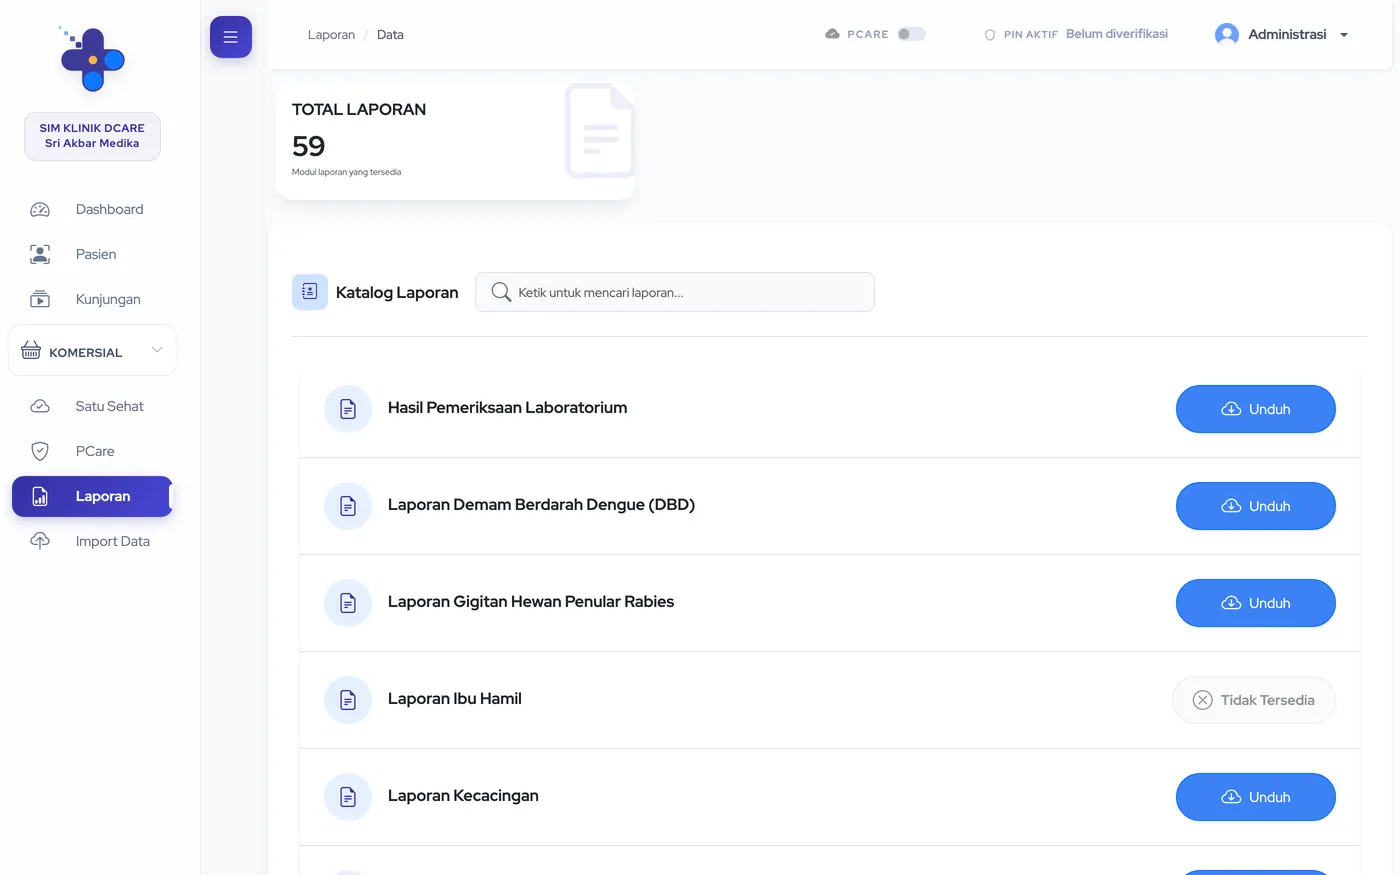Click the Komersial basket icon
Screen dimensions: 1400x875
coord(31,350)
